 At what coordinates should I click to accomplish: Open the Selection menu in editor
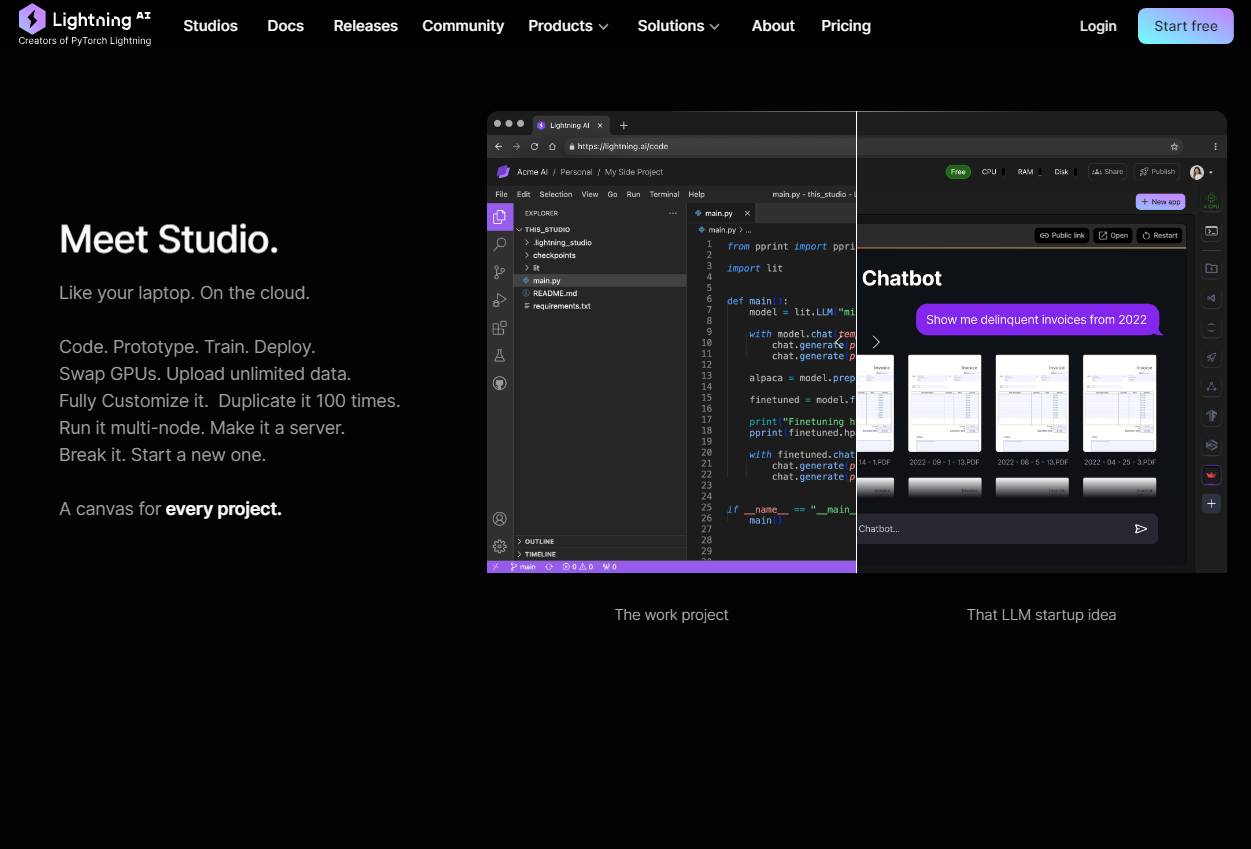556,194
